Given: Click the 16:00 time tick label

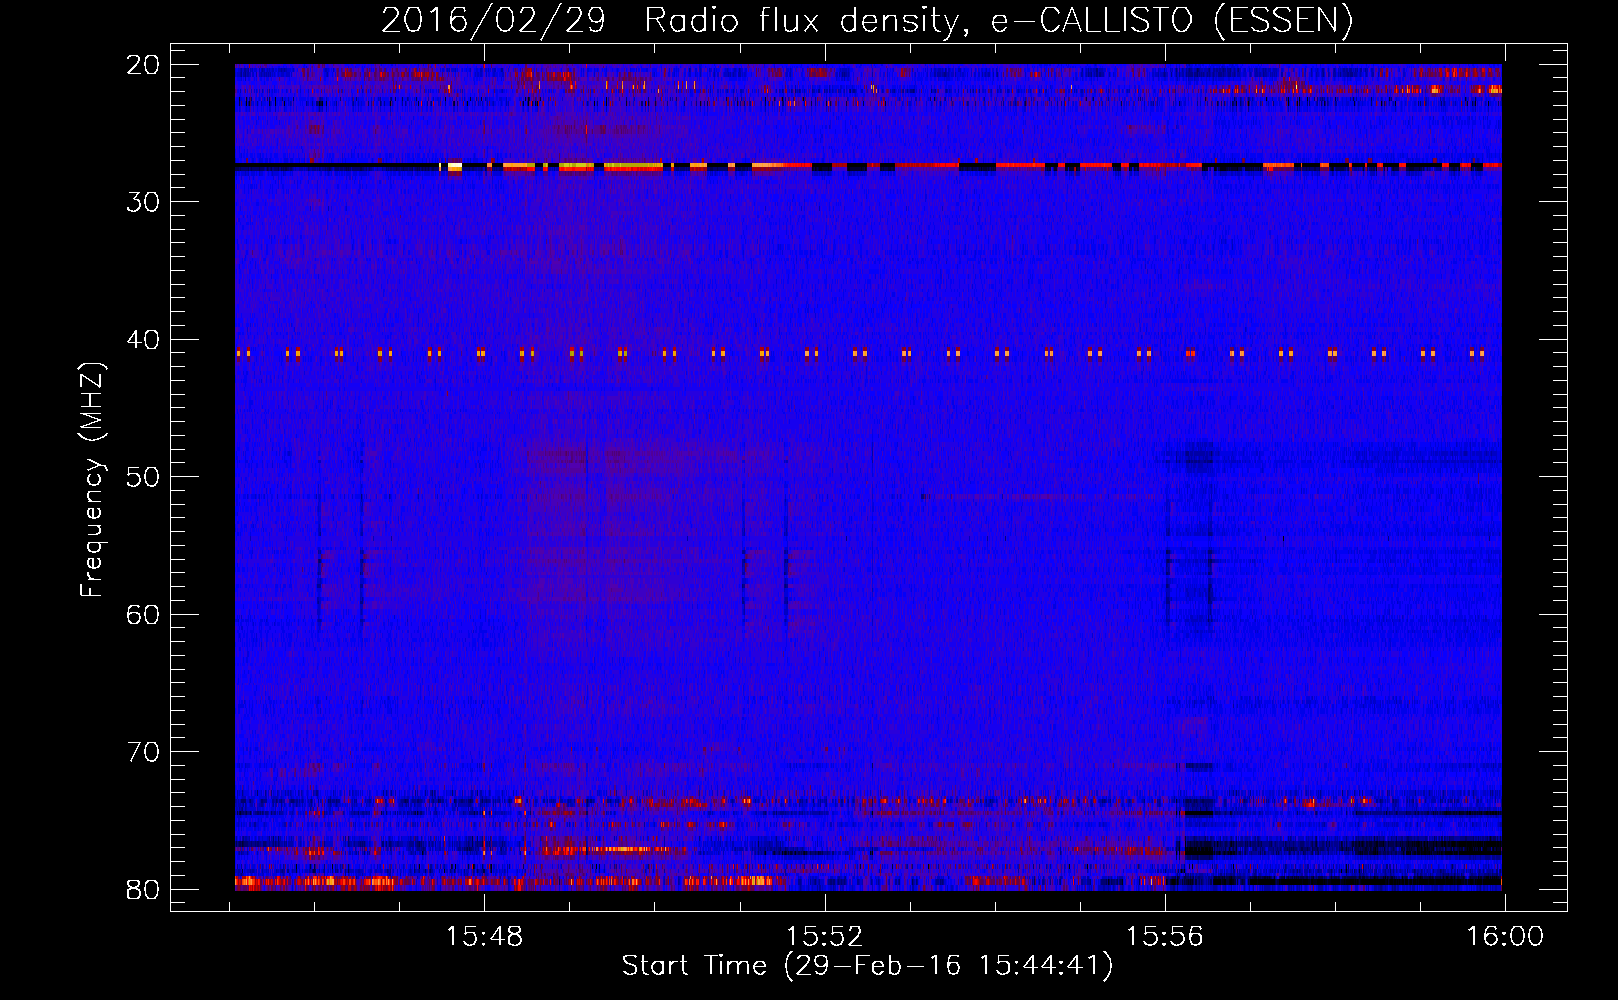Looking at the screenshot, I should 1505,937.
